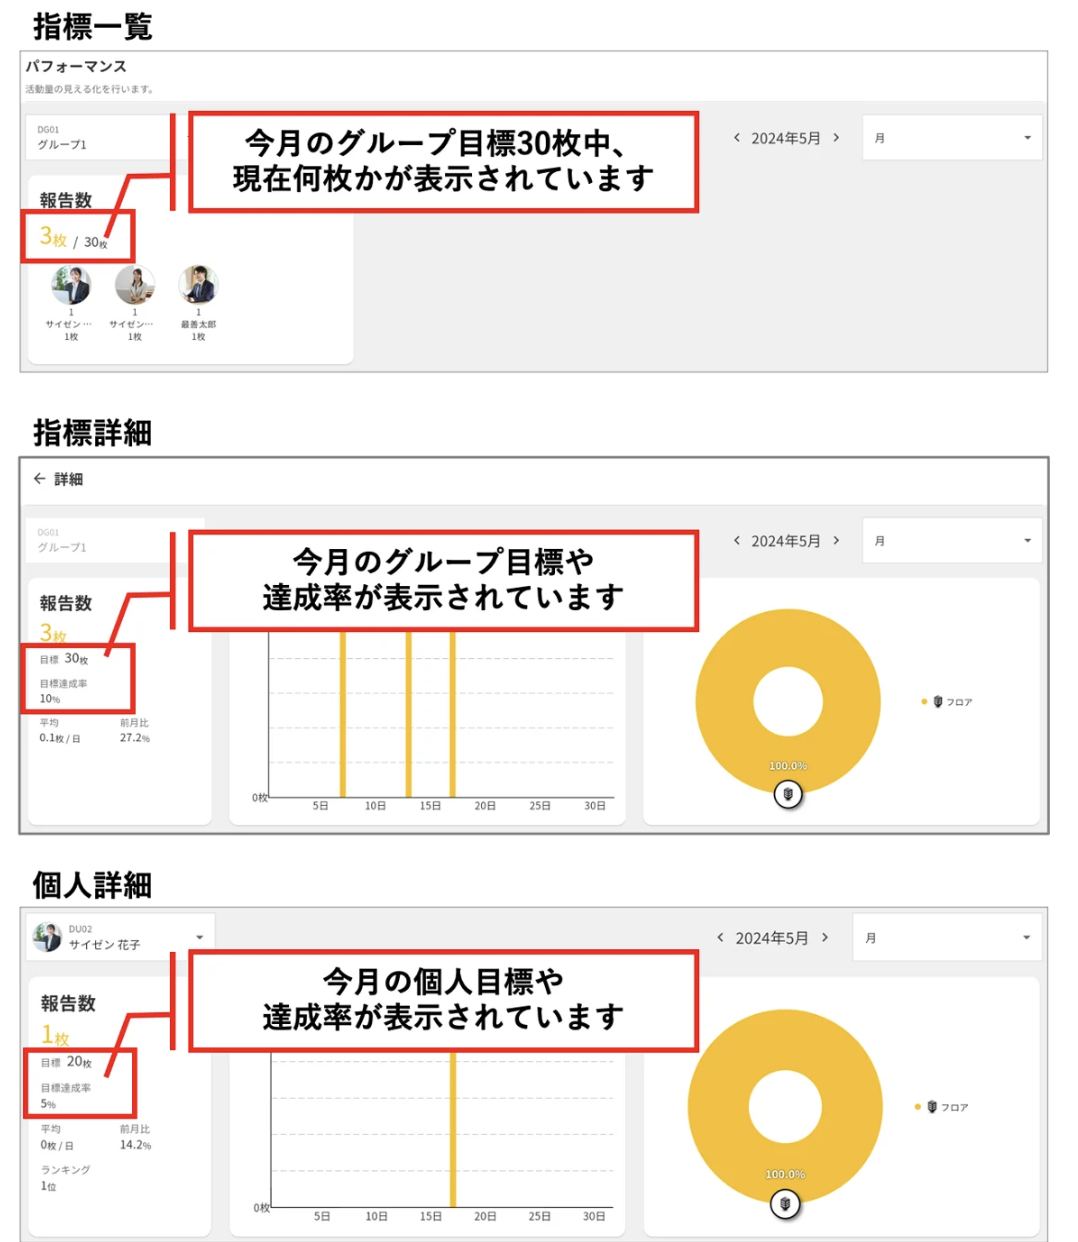
Task: Click the donut chart in 個人詳細
Action: point(785,1107)
